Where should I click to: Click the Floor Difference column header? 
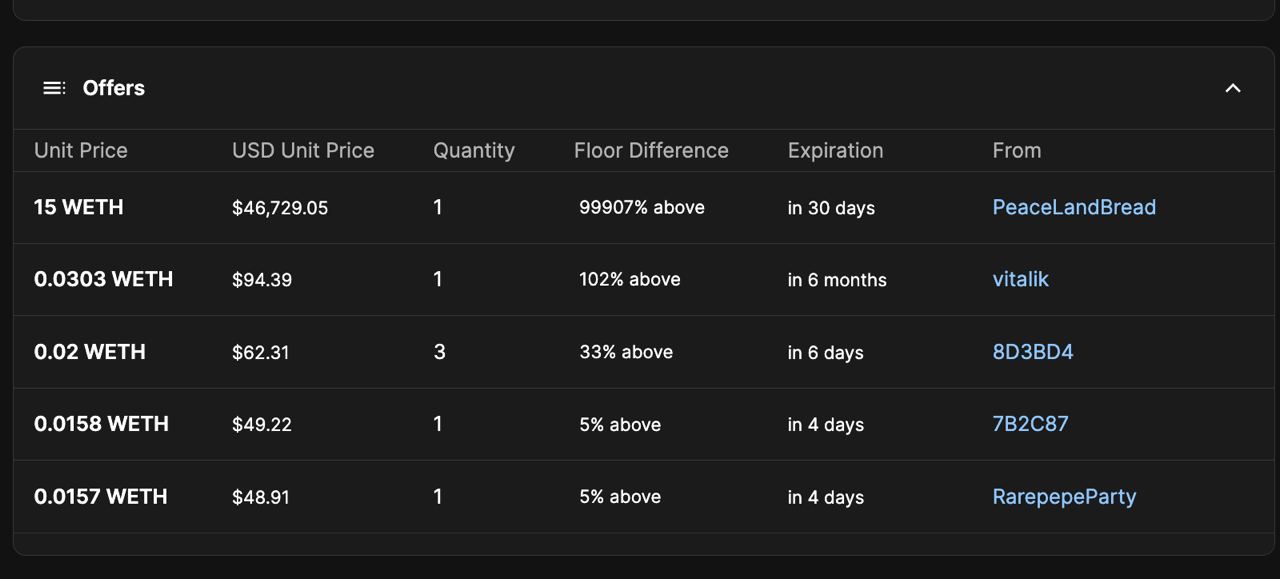[651, 151]
